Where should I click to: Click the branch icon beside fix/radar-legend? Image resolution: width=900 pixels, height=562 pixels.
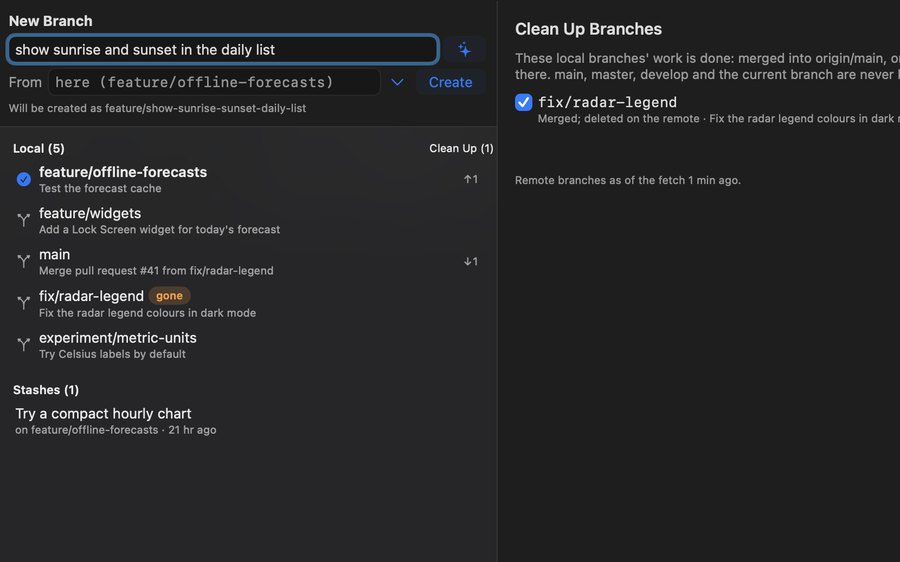coord(24,303)
